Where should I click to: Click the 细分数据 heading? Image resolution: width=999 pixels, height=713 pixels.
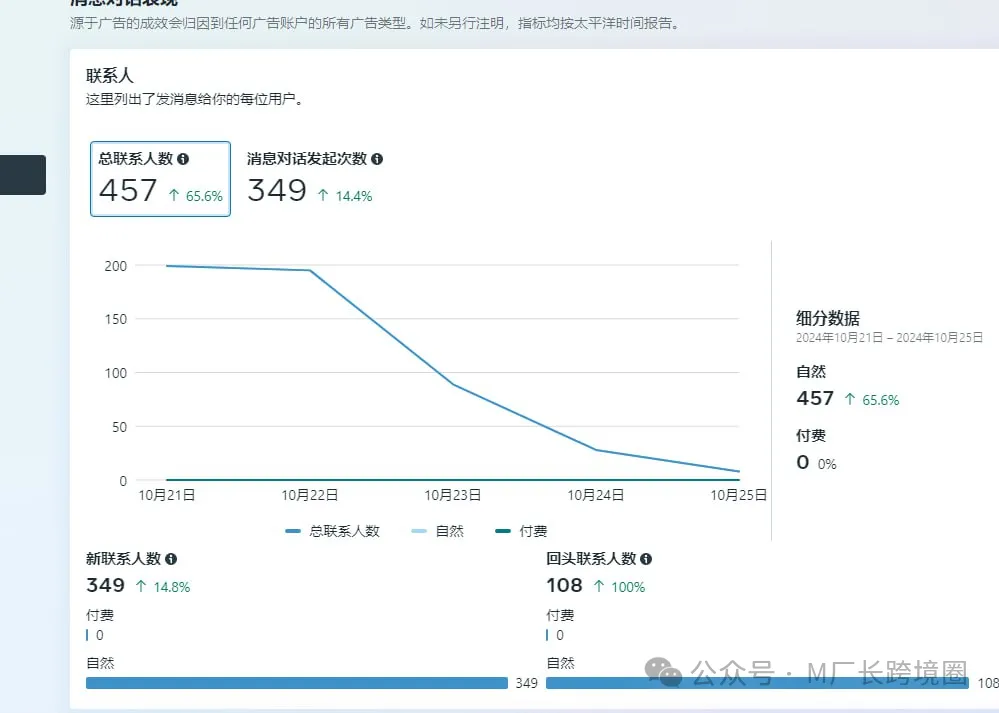(x=828, y=318)
